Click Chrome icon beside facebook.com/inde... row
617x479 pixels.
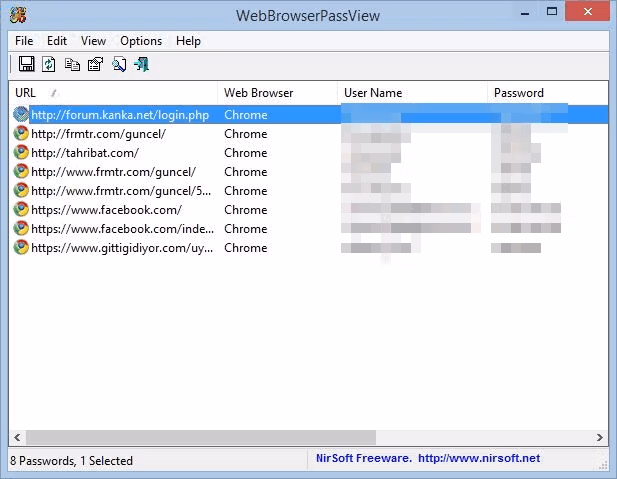(21, 228)
